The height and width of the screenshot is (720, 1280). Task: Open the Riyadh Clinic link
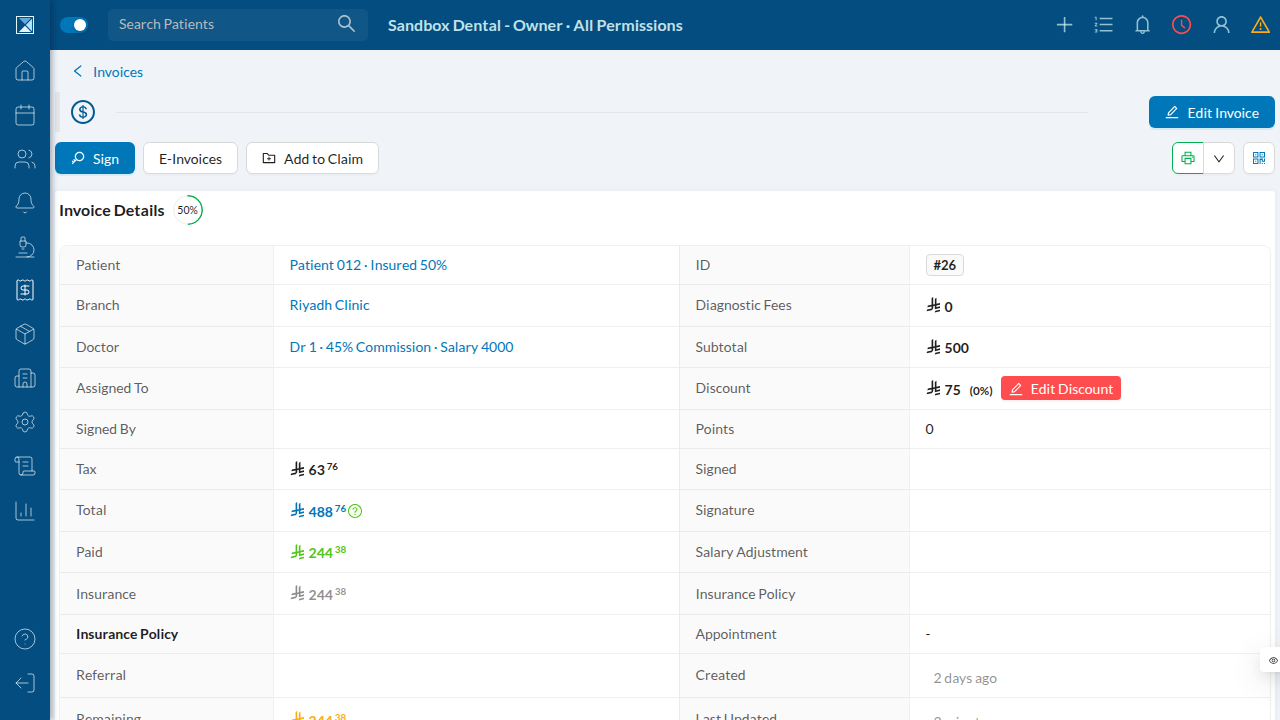[330, 305]
